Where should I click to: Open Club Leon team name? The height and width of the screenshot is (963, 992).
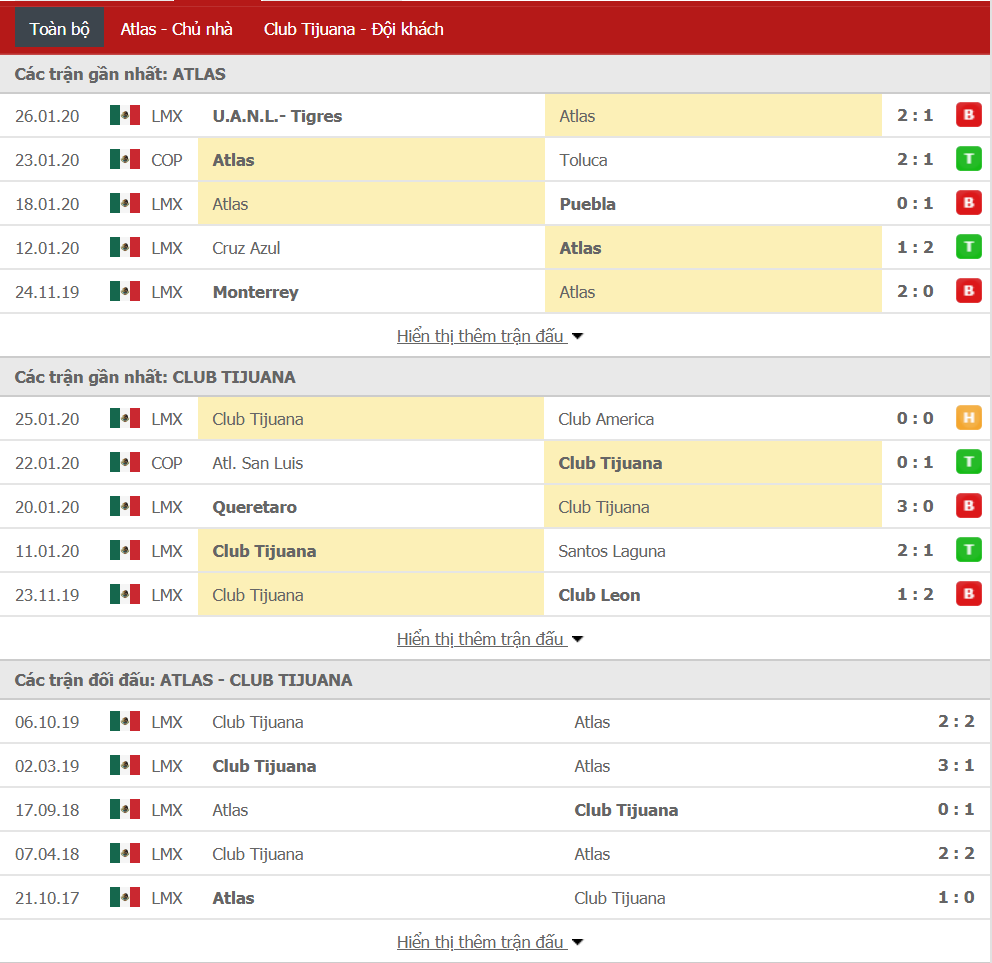pyautogui.click(x=599, y=595)
